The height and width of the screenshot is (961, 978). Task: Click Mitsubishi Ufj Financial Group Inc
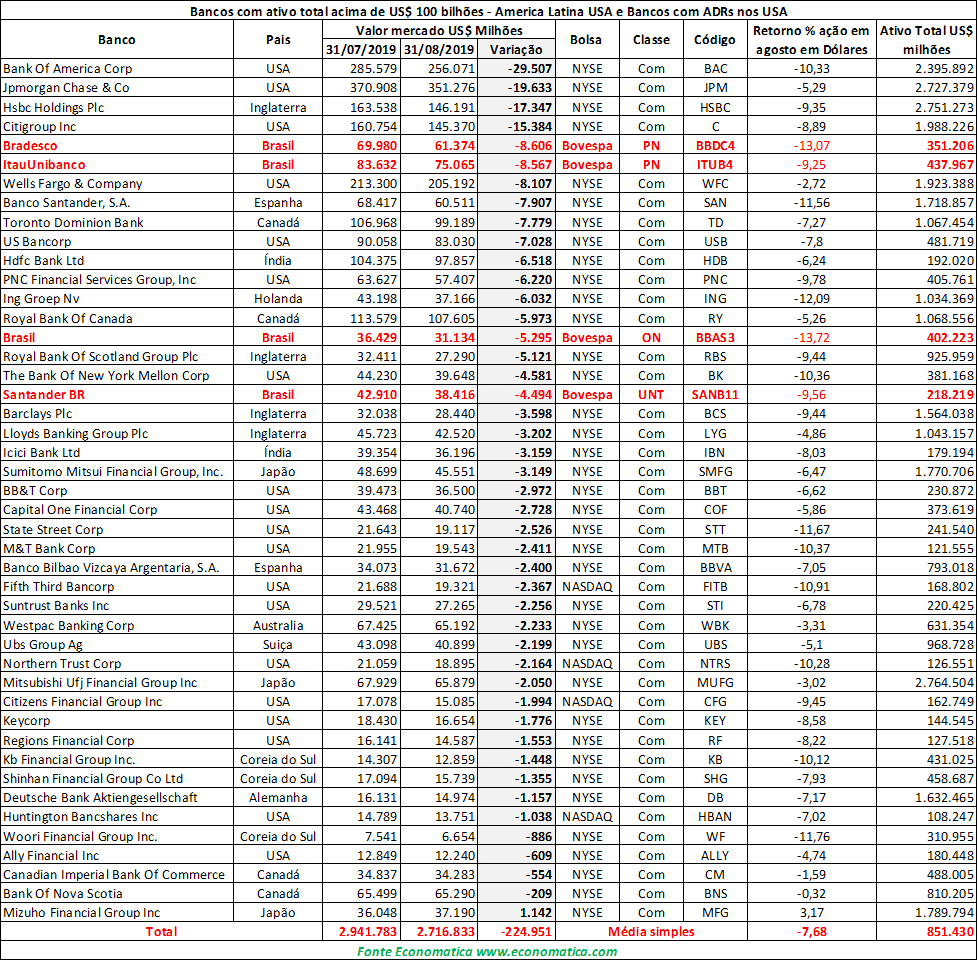tap(100, 683)
